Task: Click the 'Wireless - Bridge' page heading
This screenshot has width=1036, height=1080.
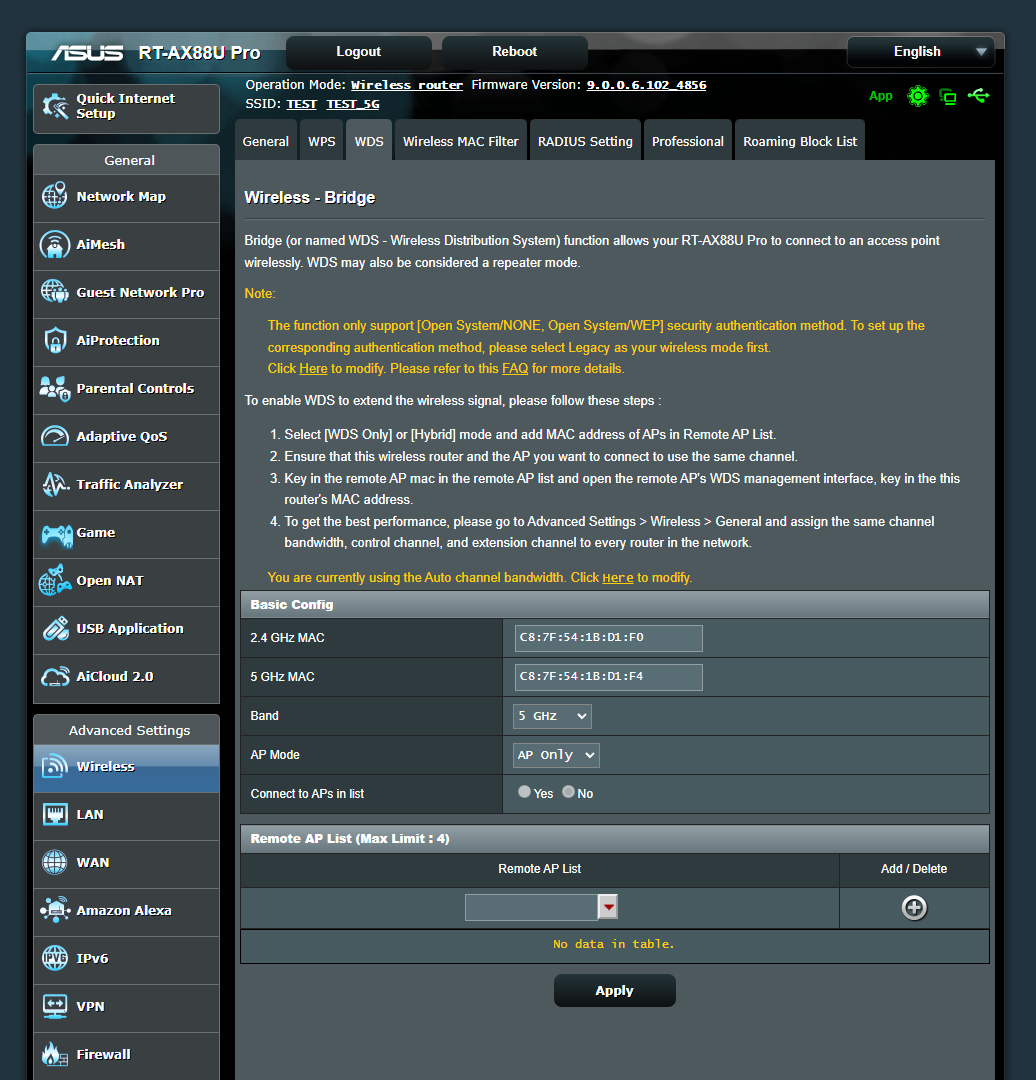Action: click(x=310, y=198)
